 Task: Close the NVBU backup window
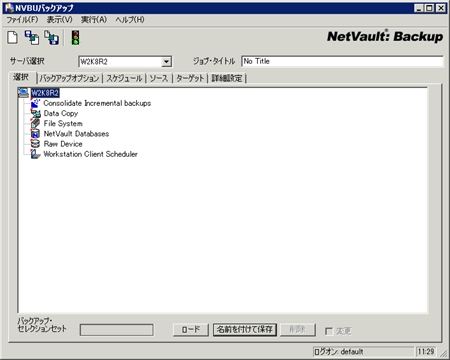[x=441, y=8]
